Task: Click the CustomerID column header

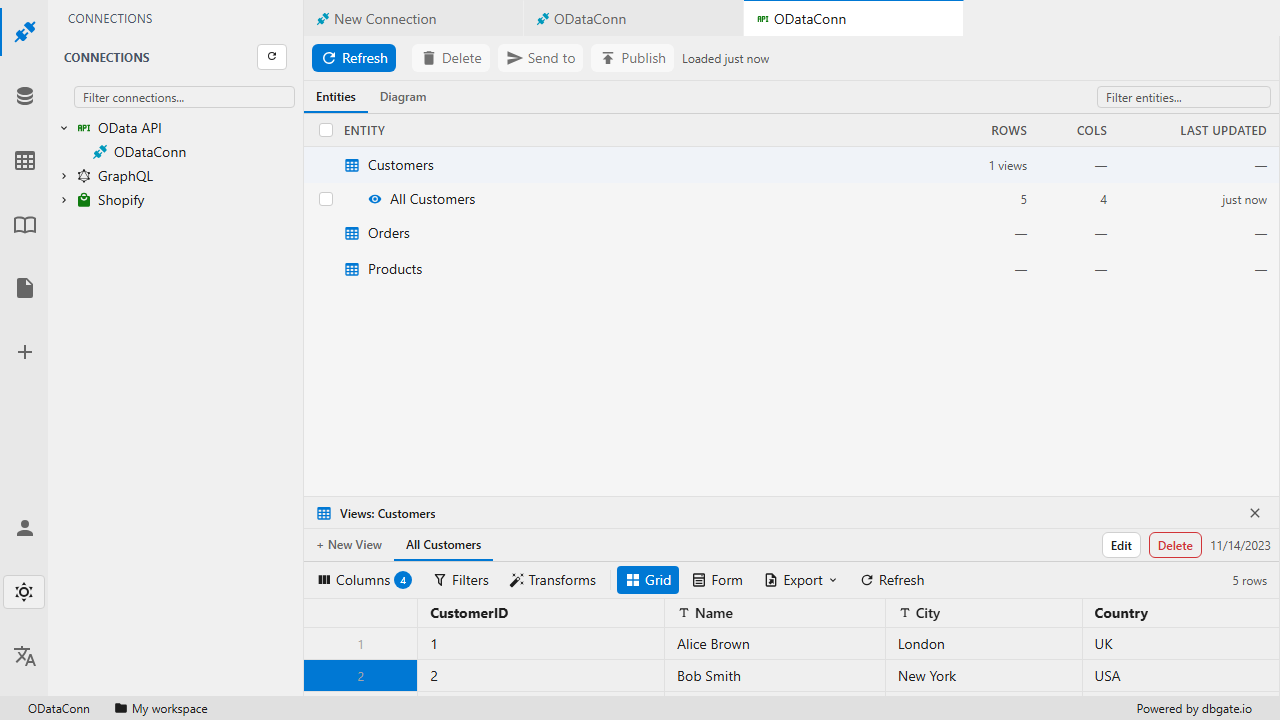Action: (541, 613)
